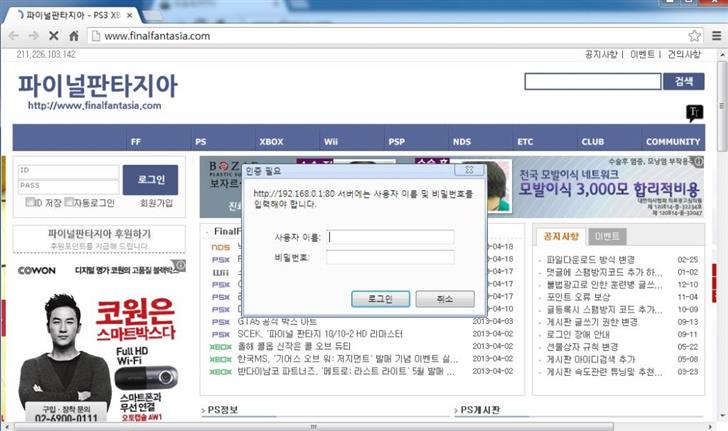Focus the password field in the auth dialog
728x431 pixels.
(390, 257)
